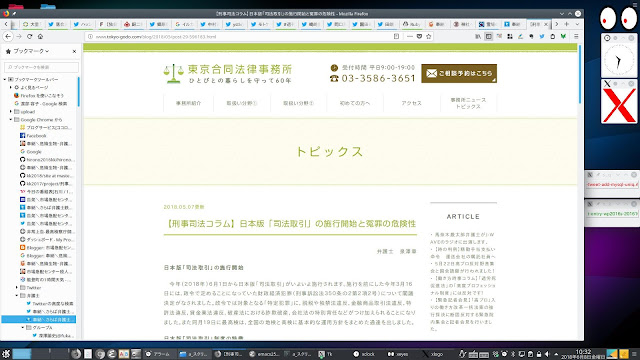
Task: Switch to the first Twitter tab
Action: click(x=57, y=24)
